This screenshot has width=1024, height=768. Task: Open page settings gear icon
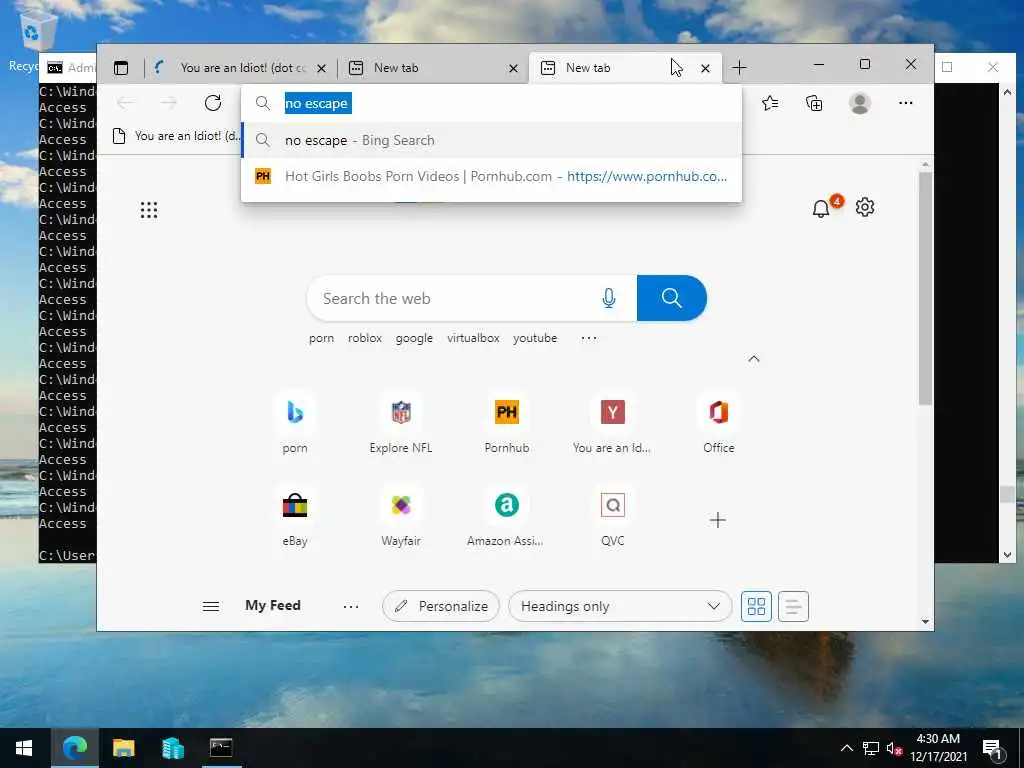(x=865, y=208)
